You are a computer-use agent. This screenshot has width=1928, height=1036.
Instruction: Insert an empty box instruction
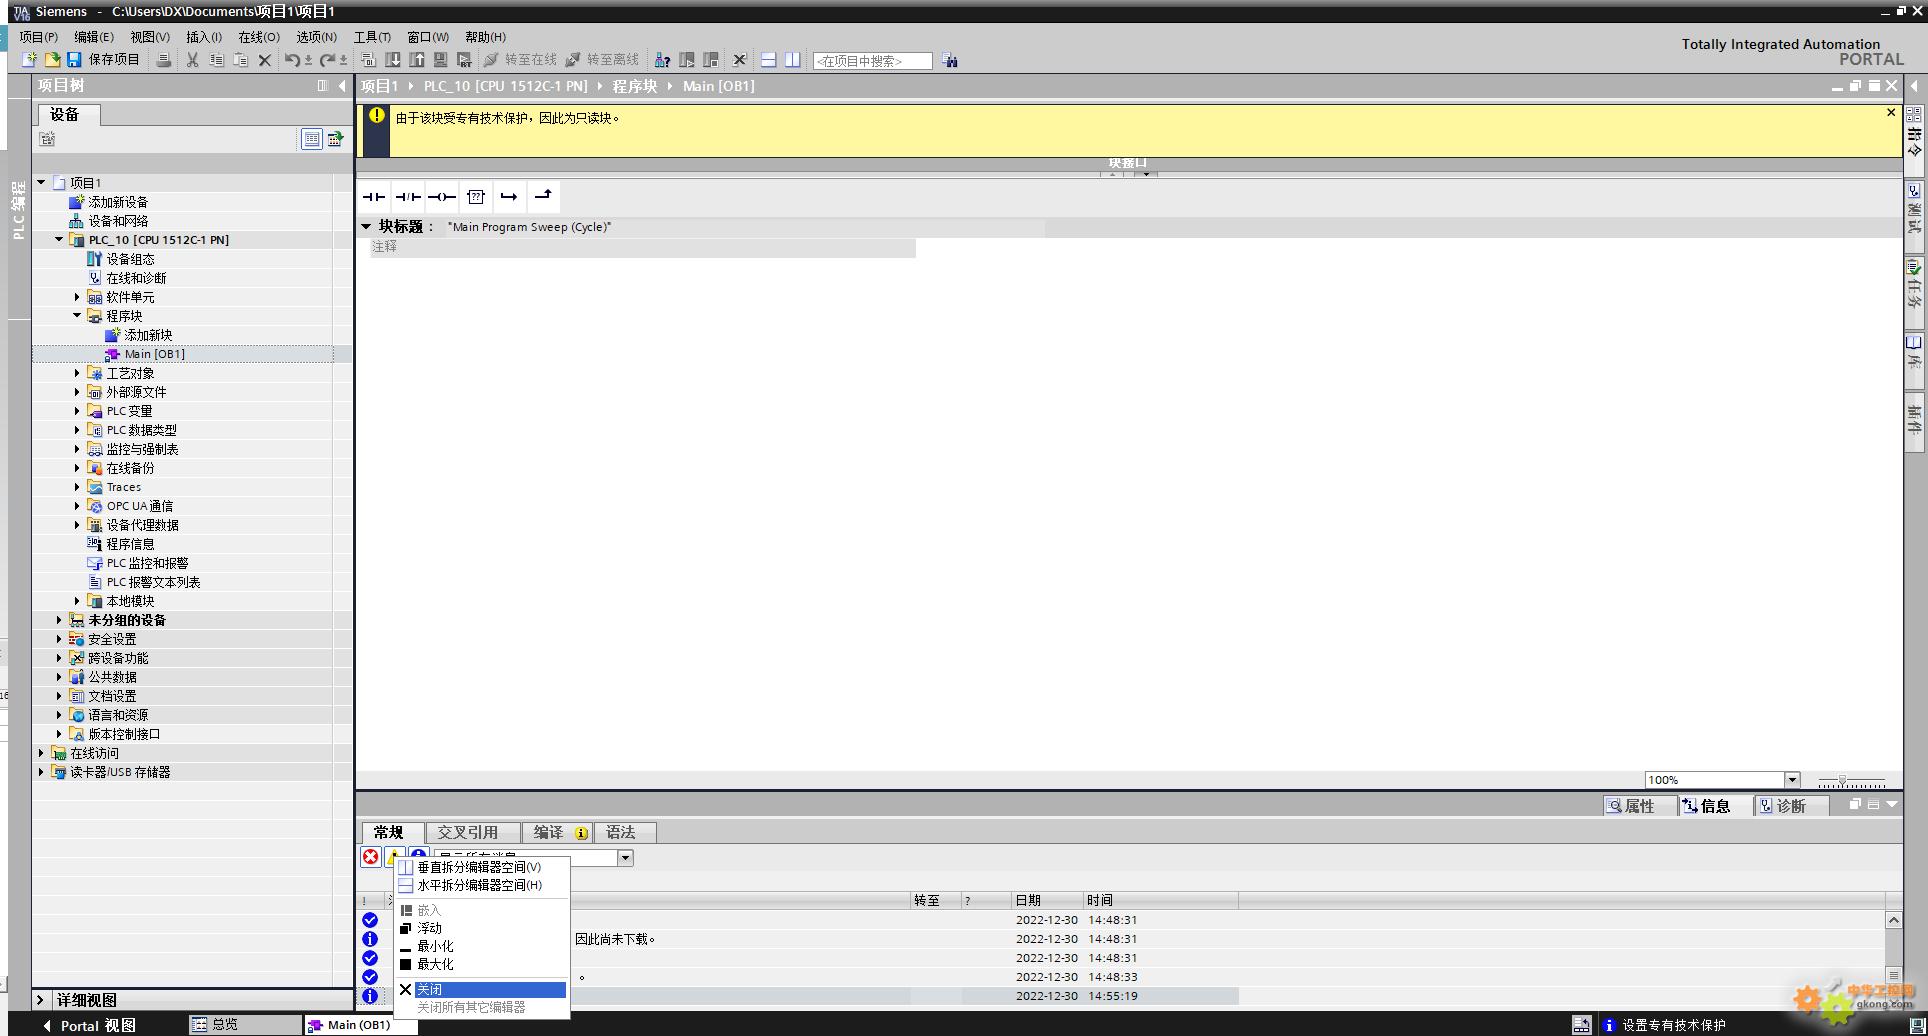pos(476,197)
